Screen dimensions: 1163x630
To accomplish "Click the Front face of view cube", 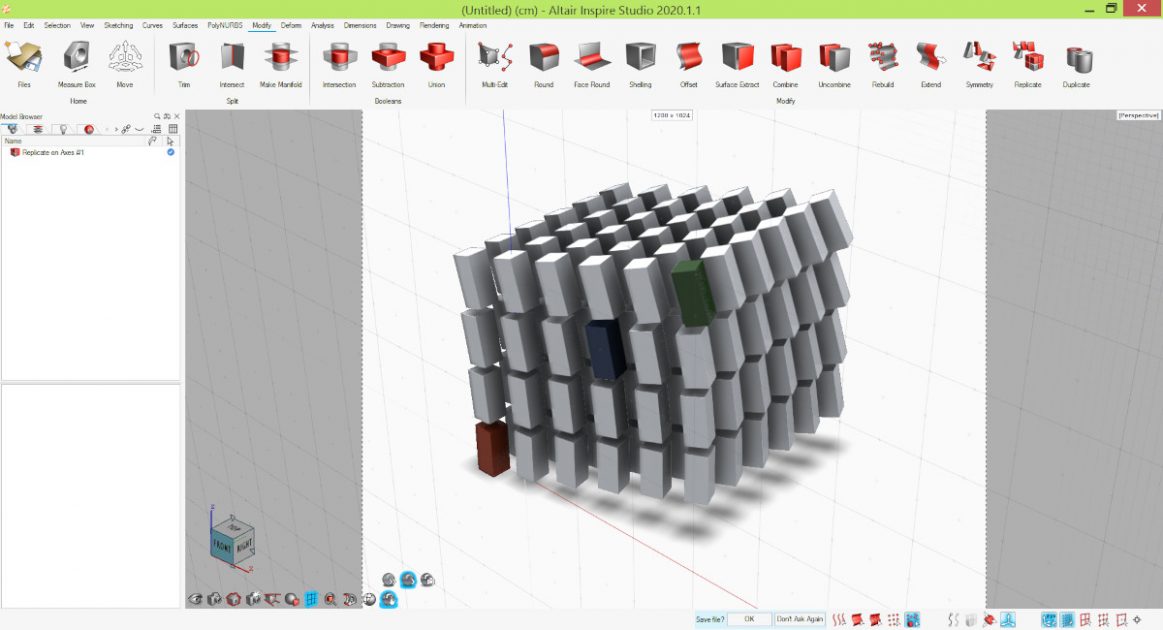I will pyautogui.click(x=224, y=544).
